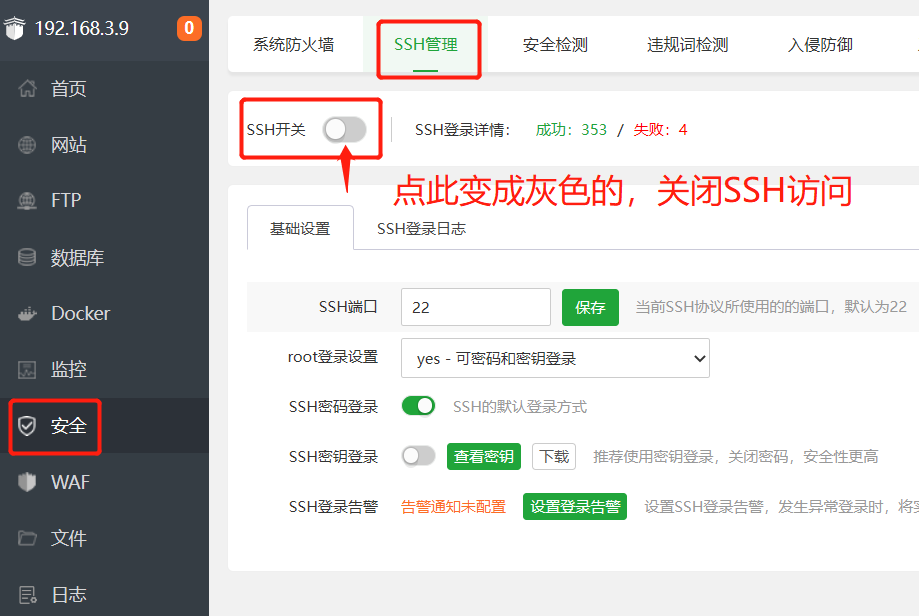Click the 查看密钥 button
The width and height of the screenshot is (919, 616).
[x=484, y=456]
